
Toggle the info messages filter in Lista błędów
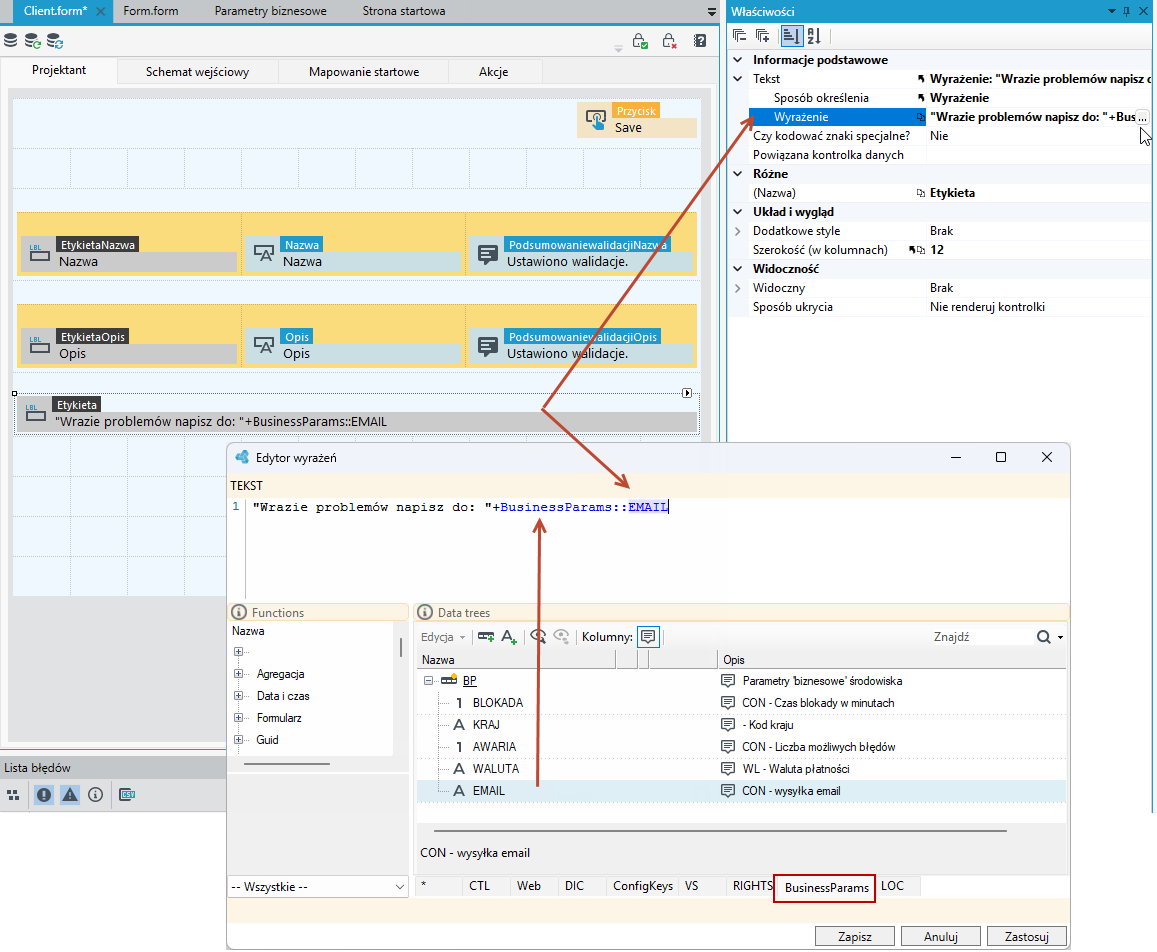click(x=95, y=795)
